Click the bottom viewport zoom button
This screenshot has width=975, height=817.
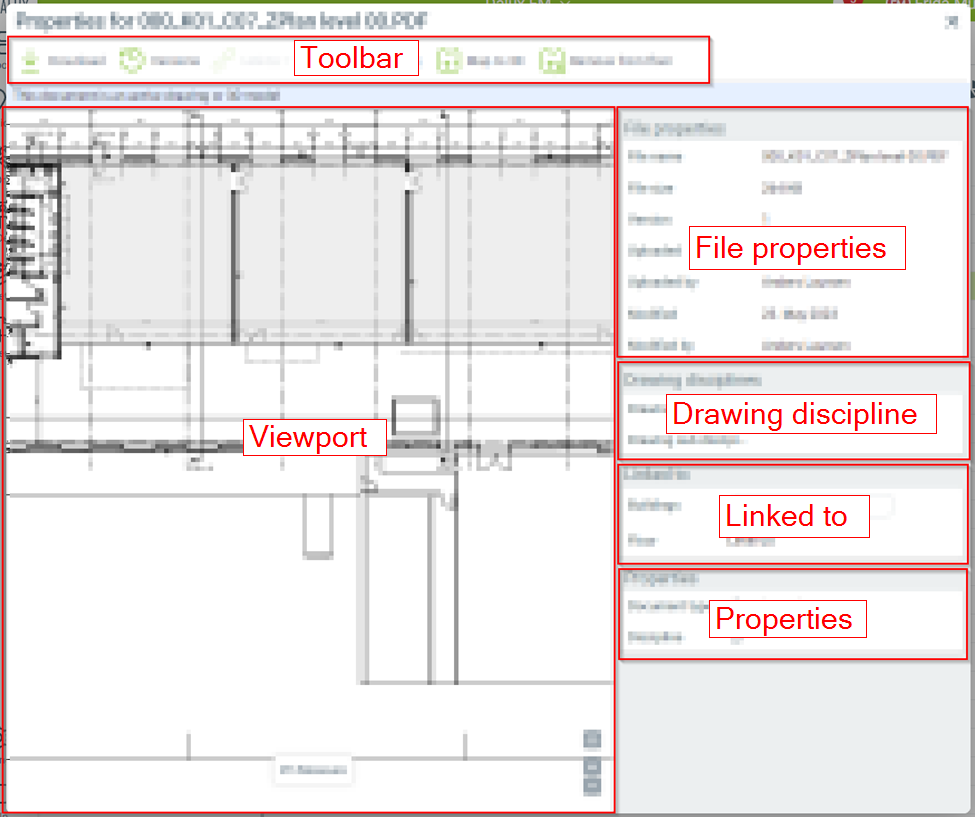click(592, 786)
